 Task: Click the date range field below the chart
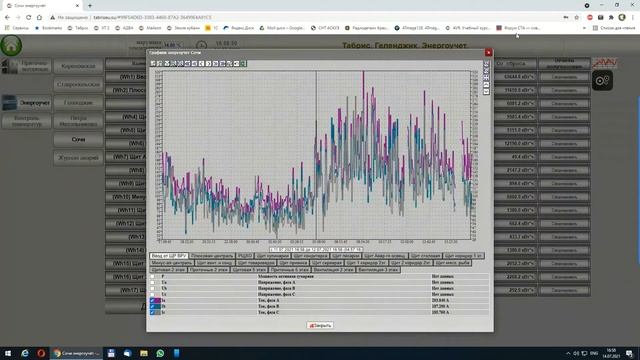(x=316, y=249)
